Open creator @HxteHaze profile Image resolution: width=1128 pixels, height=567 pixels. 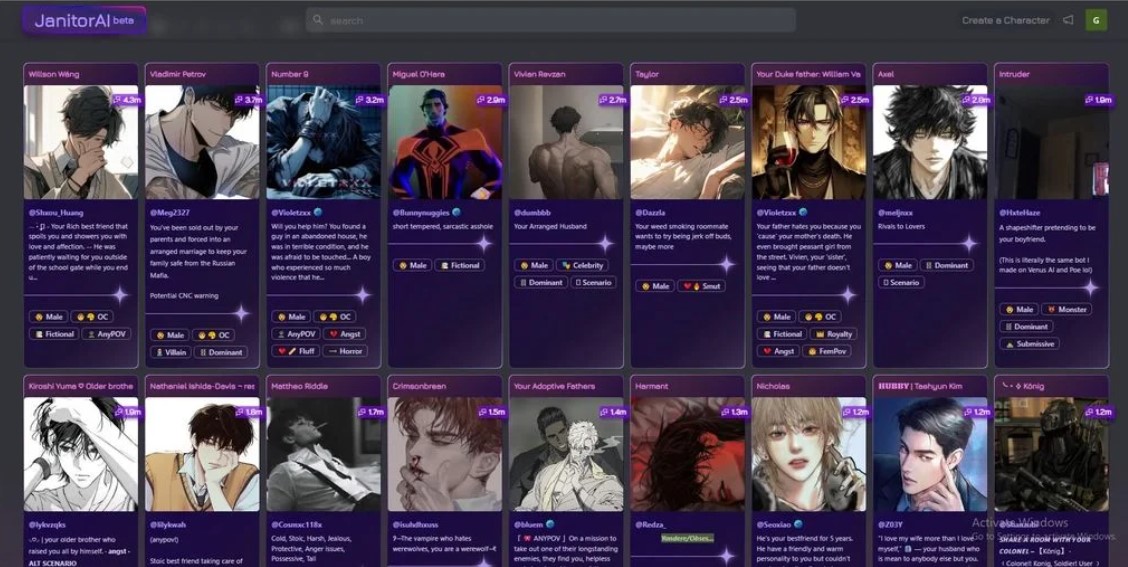[1021, 213]
